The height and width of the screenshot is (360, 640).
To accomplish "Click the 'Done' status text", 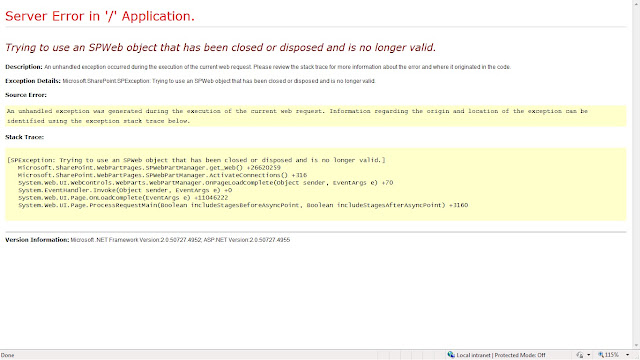I will click(7, 355).
